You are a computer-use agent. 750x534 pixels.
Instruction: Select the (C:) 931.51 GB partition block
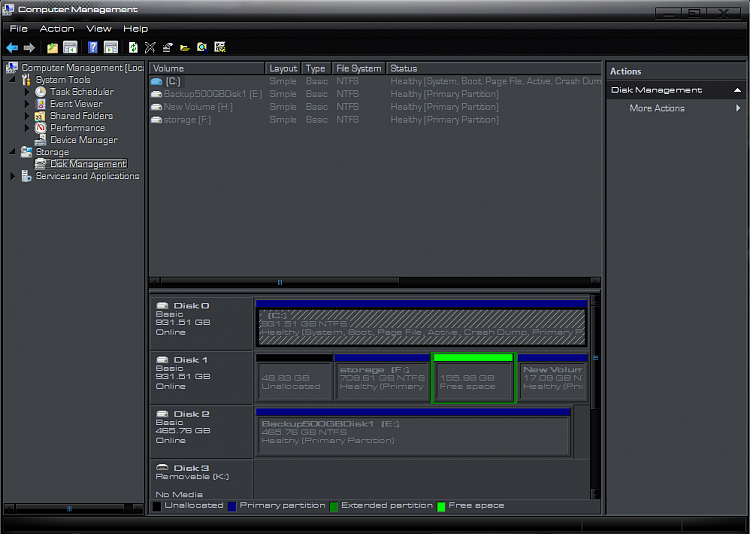(421, 323)
